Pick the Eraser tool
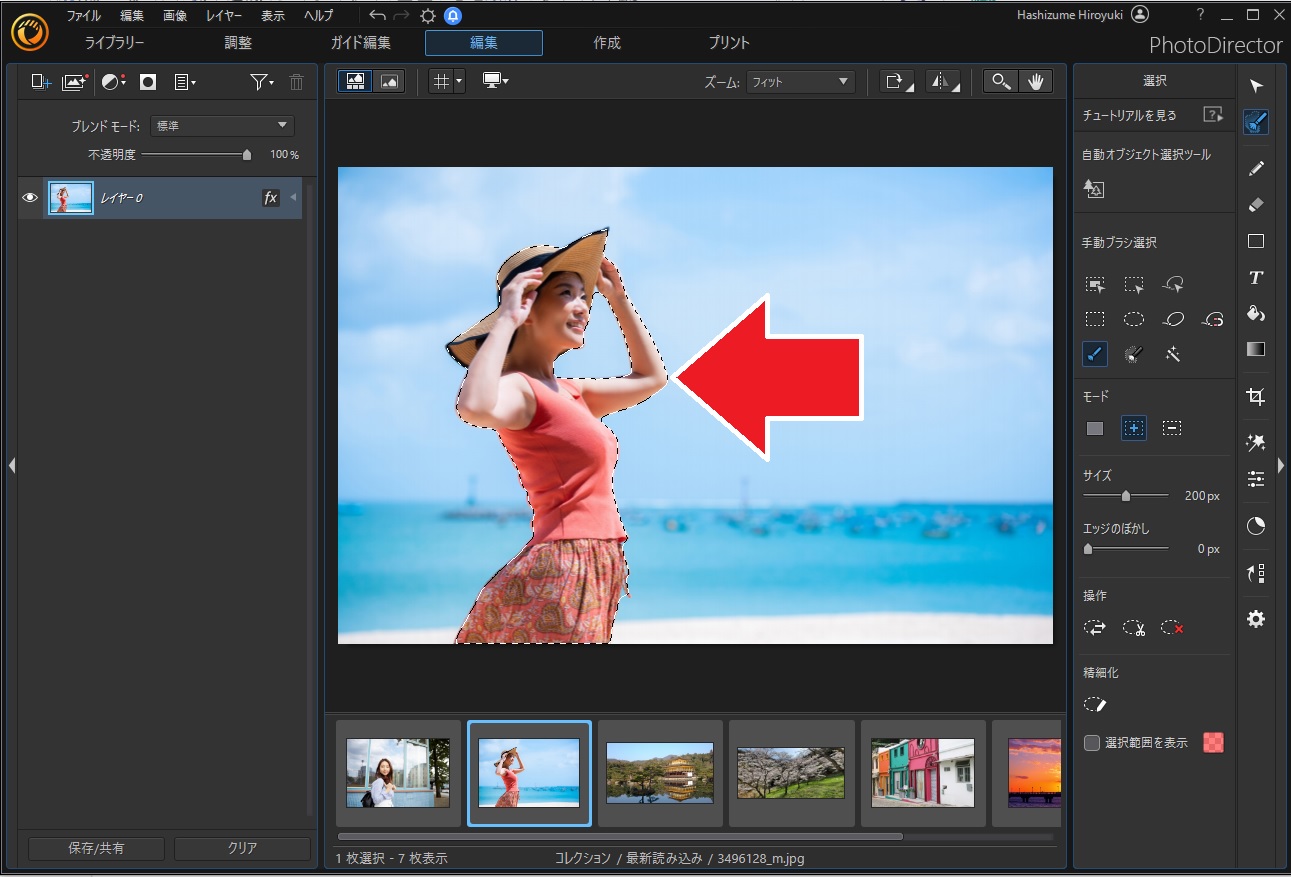 click(x=1256, y=204)
